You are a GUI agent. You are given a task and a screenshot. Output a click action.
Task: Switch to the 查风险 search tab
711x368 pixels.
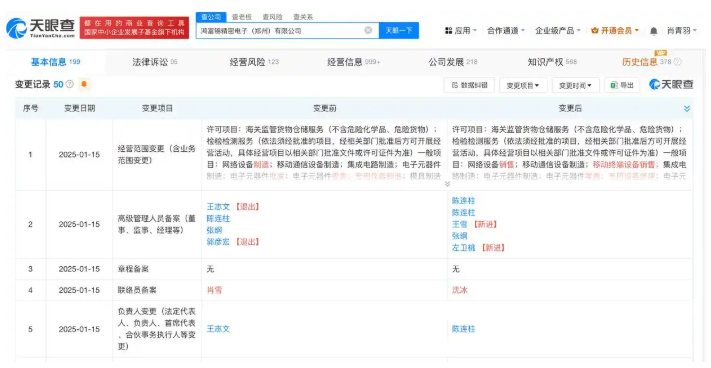pyautogui.click(x=272, y=17)
